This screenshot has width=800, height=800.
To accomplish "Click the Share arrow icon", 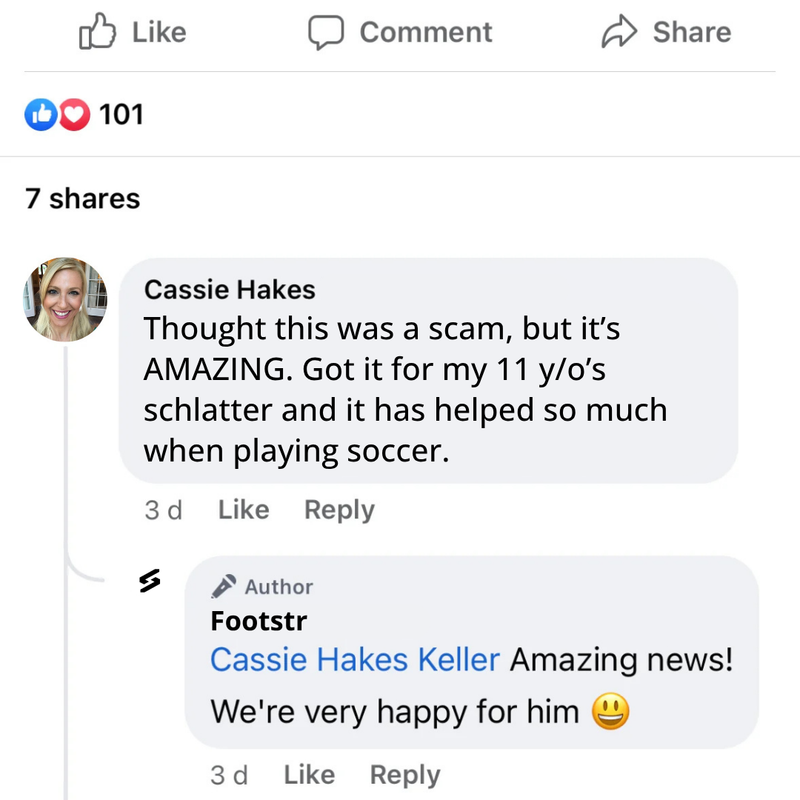I will click(620, 32).
